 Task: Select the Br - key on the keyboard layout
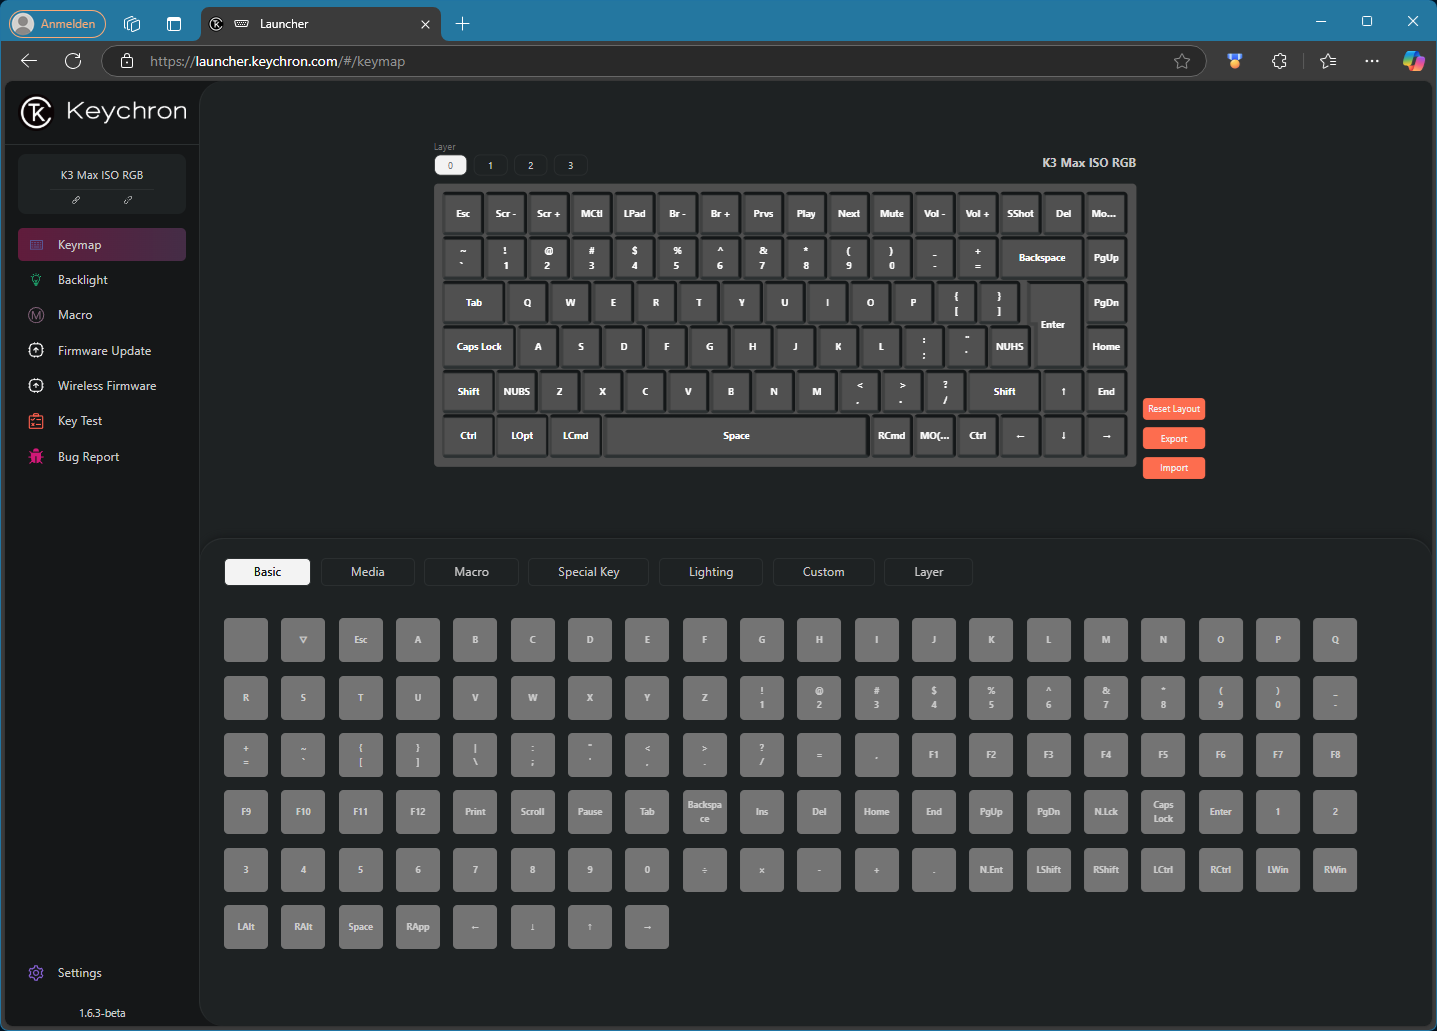tap(678, 213)
